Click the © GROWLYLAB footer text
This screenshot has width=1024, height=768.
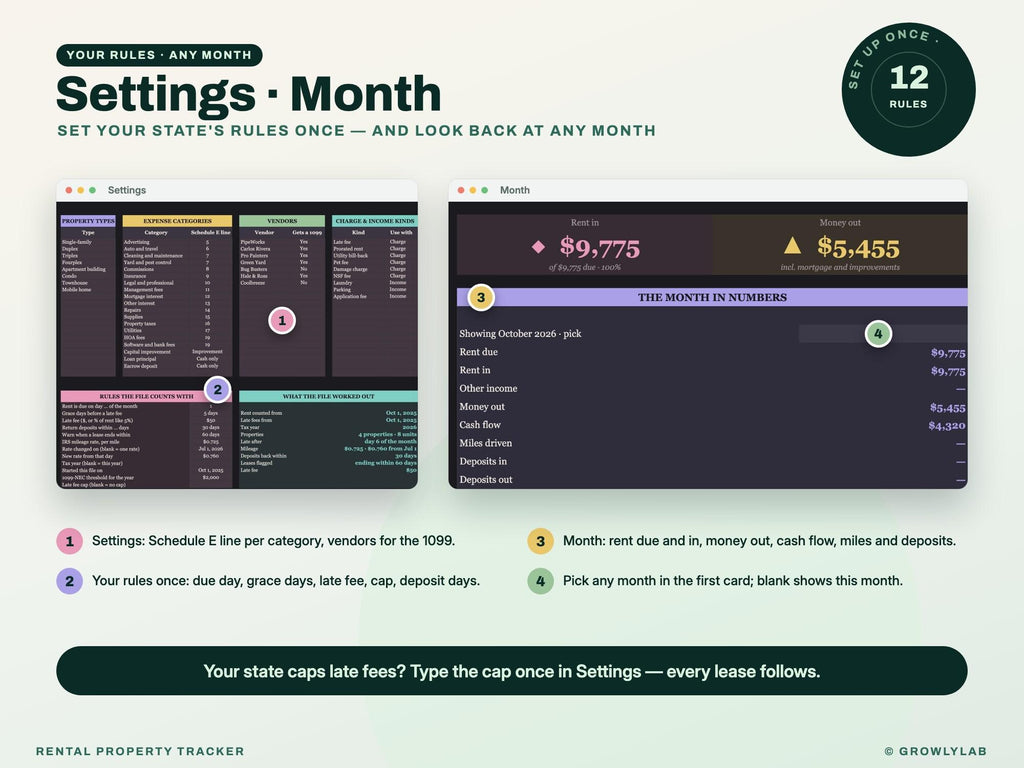tap(935, 751)
